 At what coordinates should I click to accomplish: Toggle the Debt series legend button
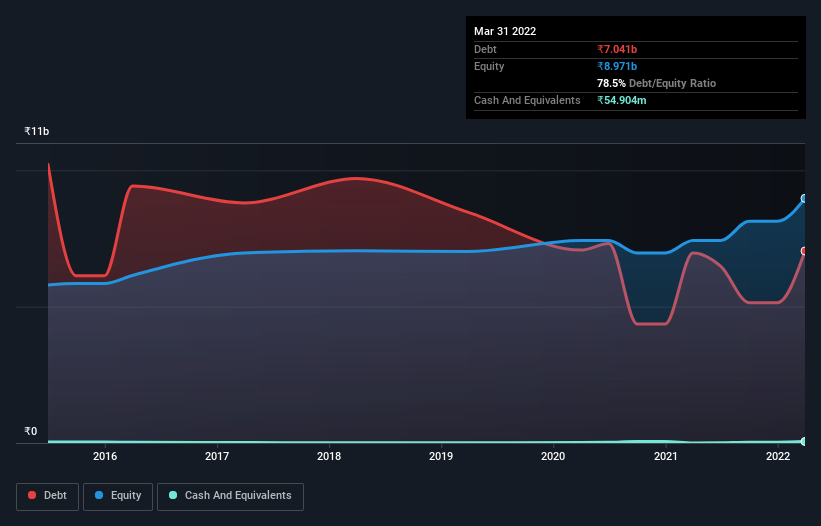47,496
